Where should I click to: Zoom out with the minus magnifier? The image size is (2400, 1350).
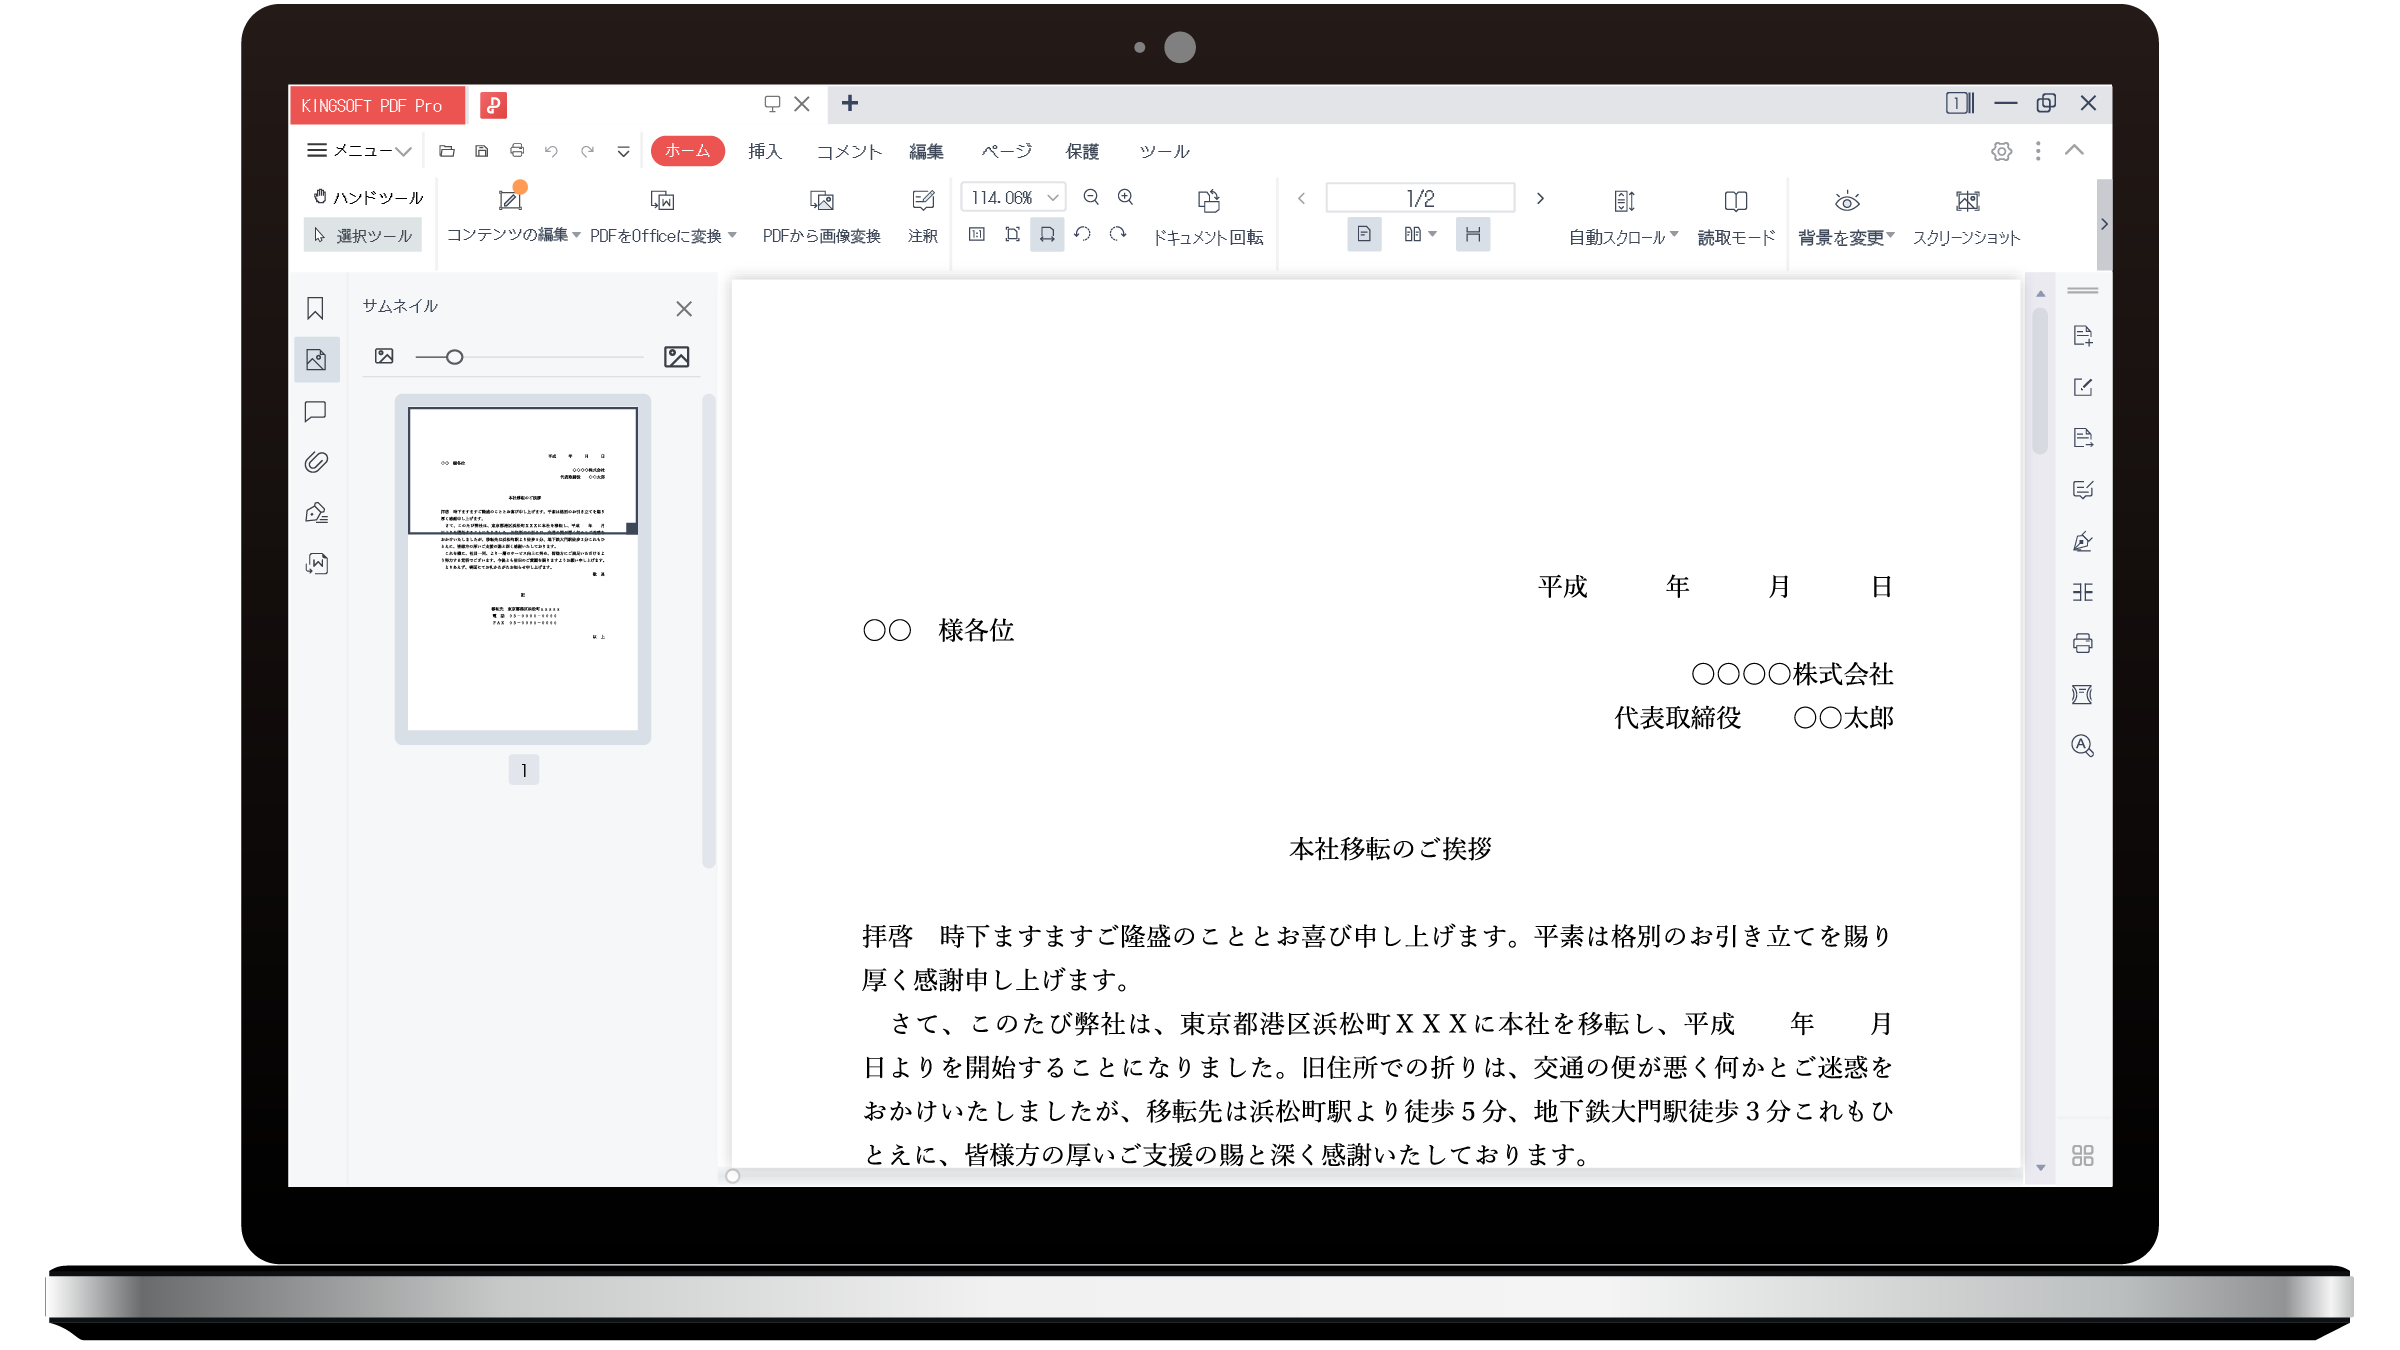pos(1091,197)
